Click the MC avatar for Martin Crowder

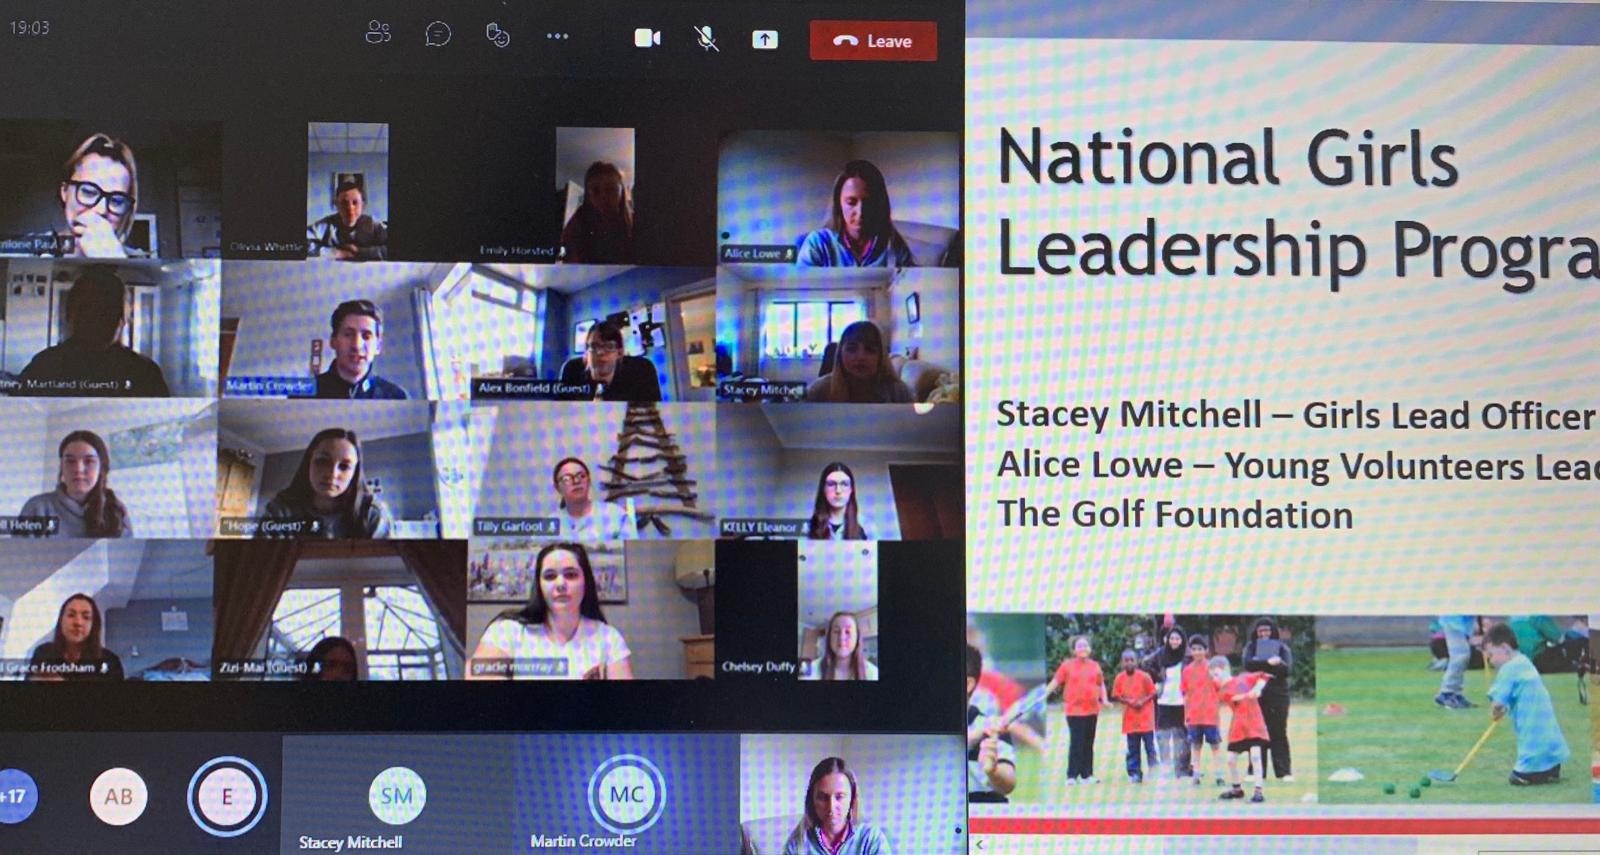[x=627, y=794]
